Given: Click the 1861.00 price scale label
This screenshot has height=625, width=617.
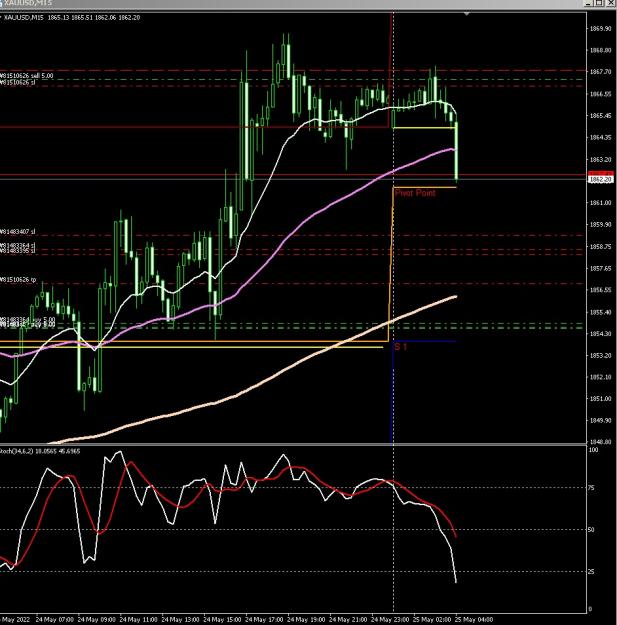Looking at the screenshot, I should (600, 203).
